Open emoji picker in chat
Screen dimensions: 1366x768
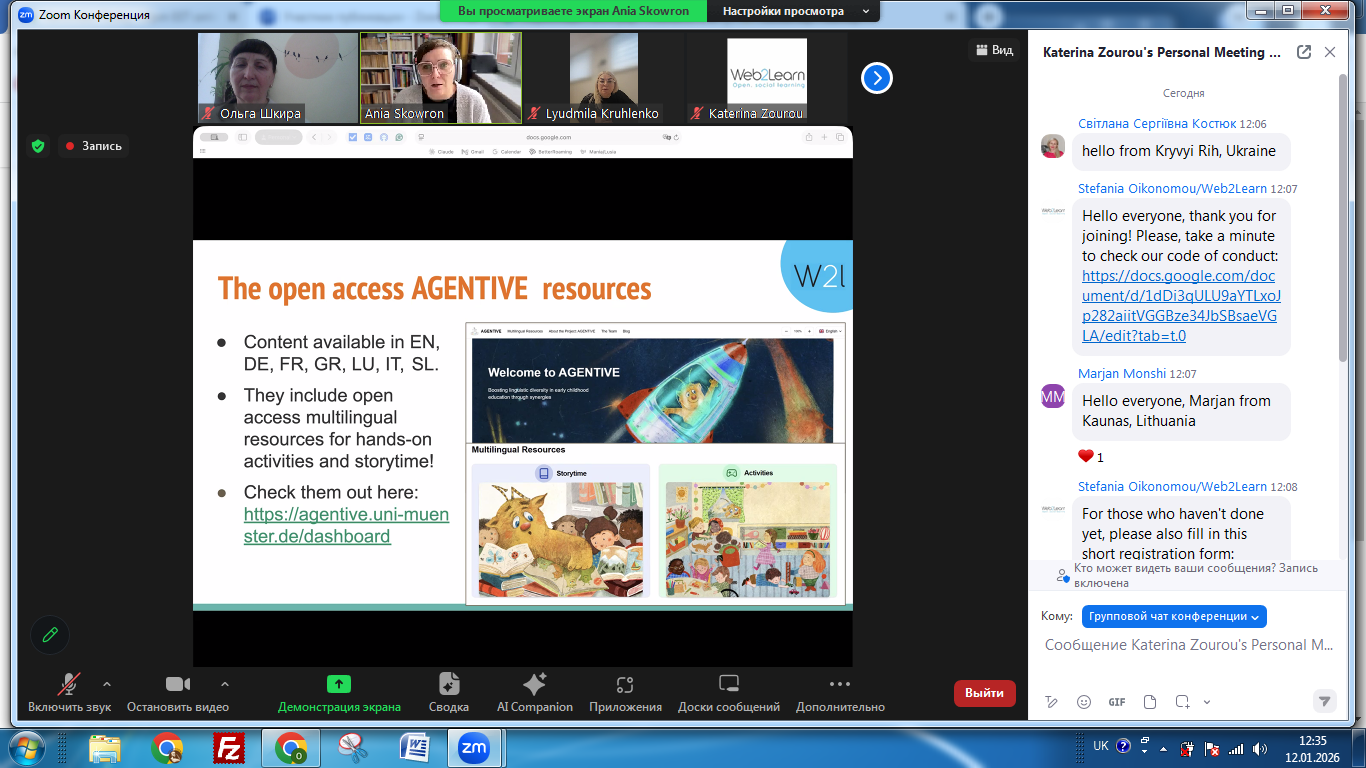pyautogui.click(x=1084, y=702)
